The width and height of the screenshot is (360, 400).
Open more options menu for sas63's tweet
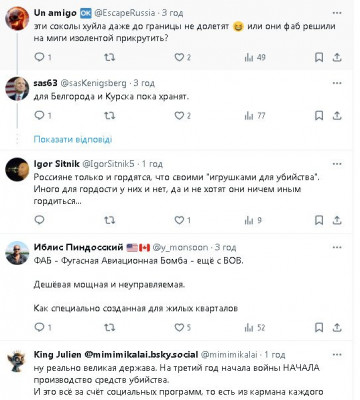point(337,83)
